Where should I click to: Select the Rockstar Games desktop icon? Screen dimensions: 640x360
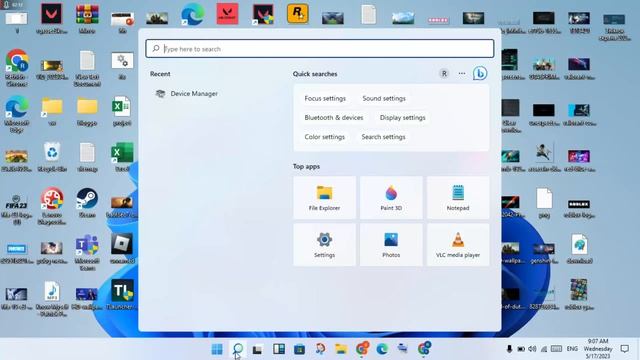point(298,14)
